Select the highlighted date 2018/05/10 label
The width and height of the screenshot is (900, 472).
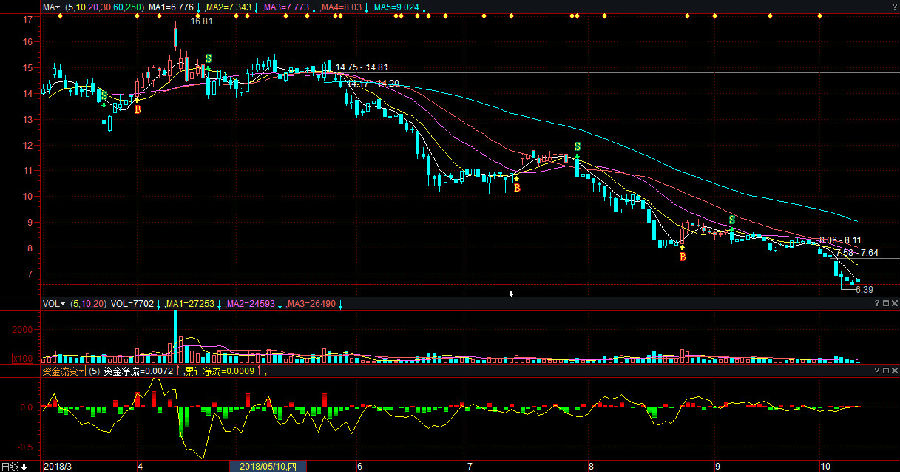(269, 466)
